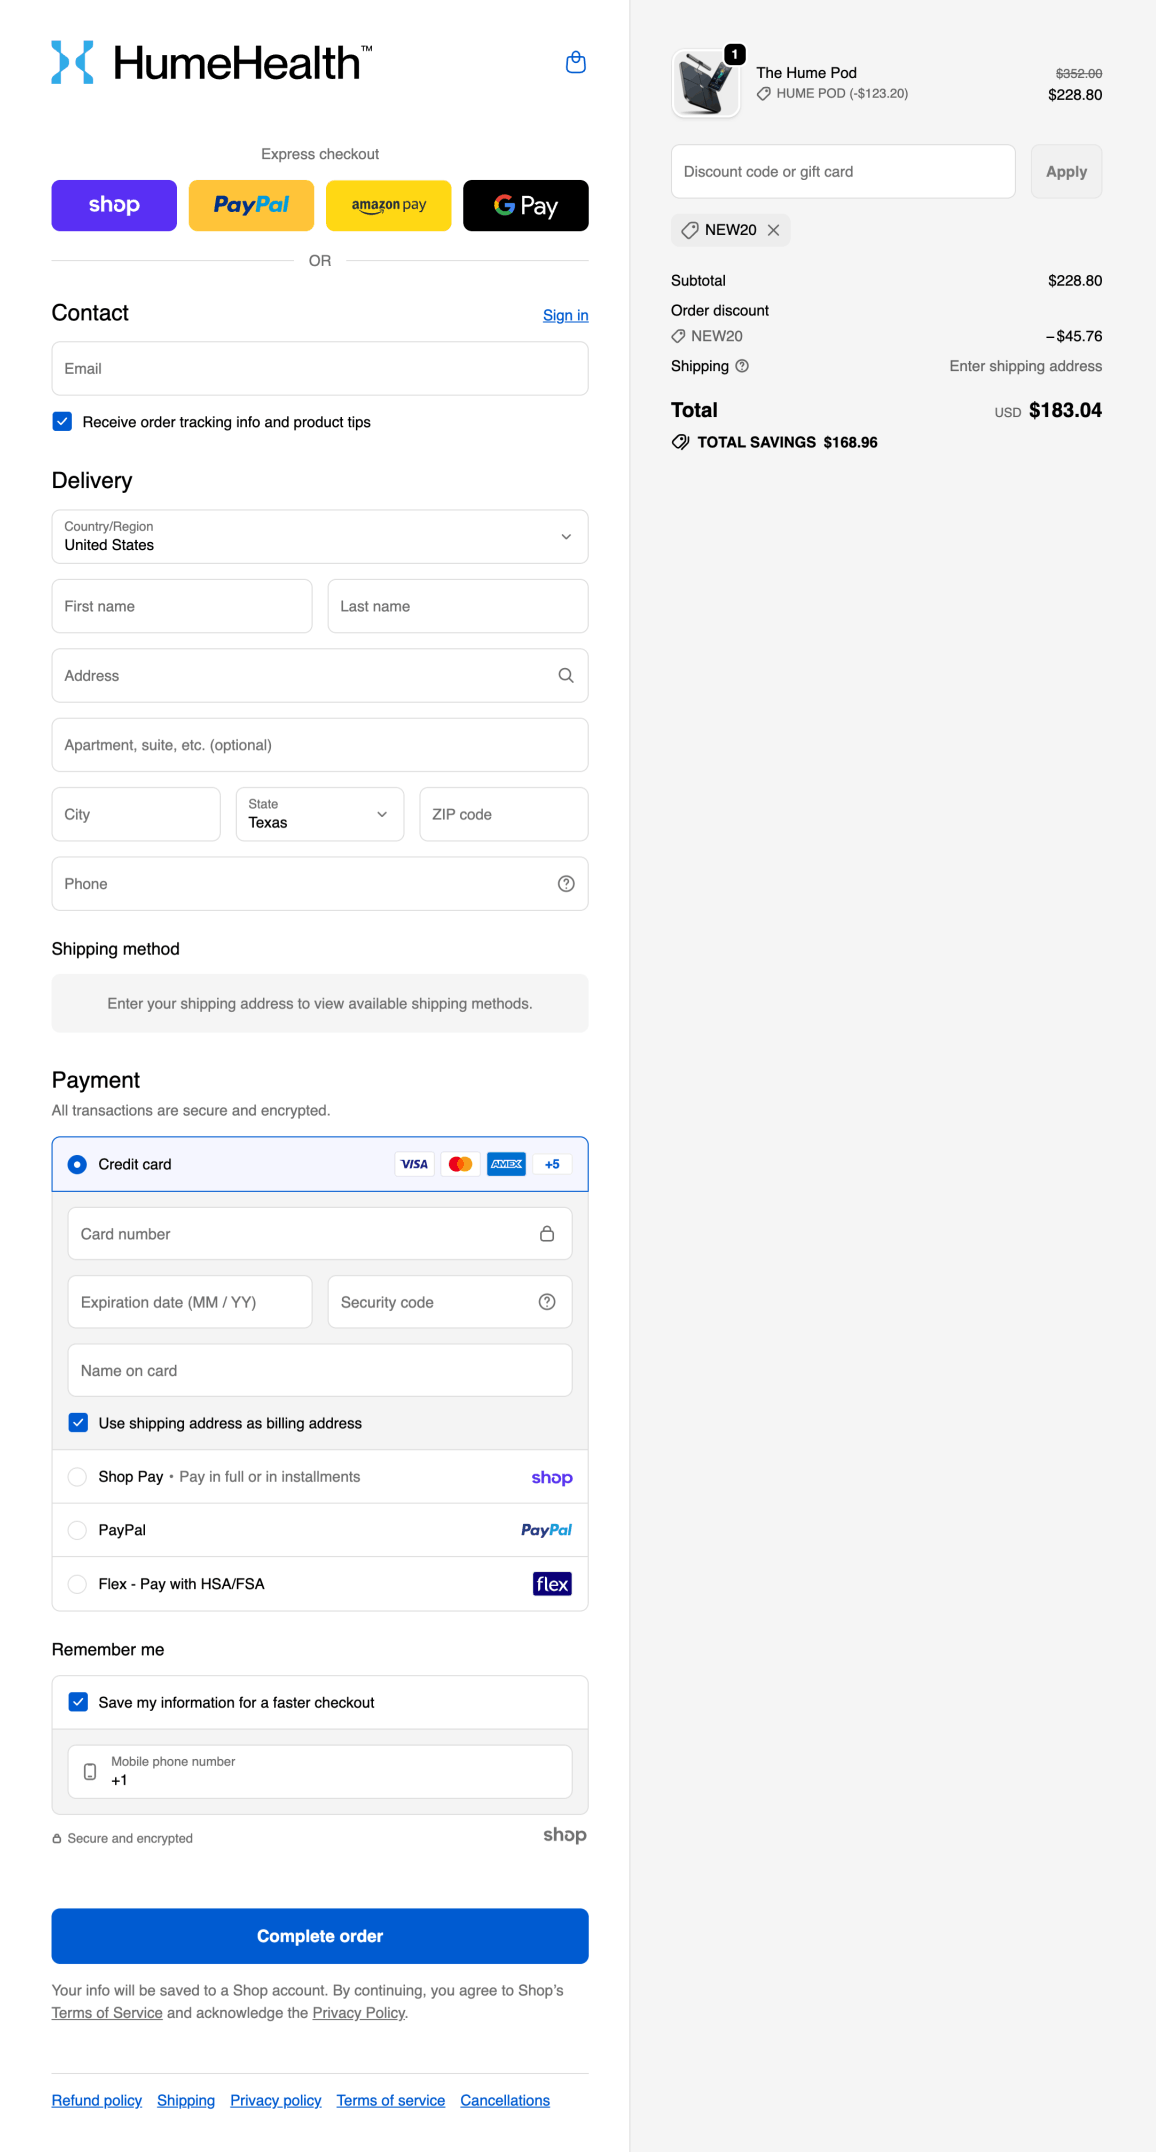Viewport: 1156px width, 2152px height.
Task: Open the Privacy policy footer link
Action: coord(276,2100)
